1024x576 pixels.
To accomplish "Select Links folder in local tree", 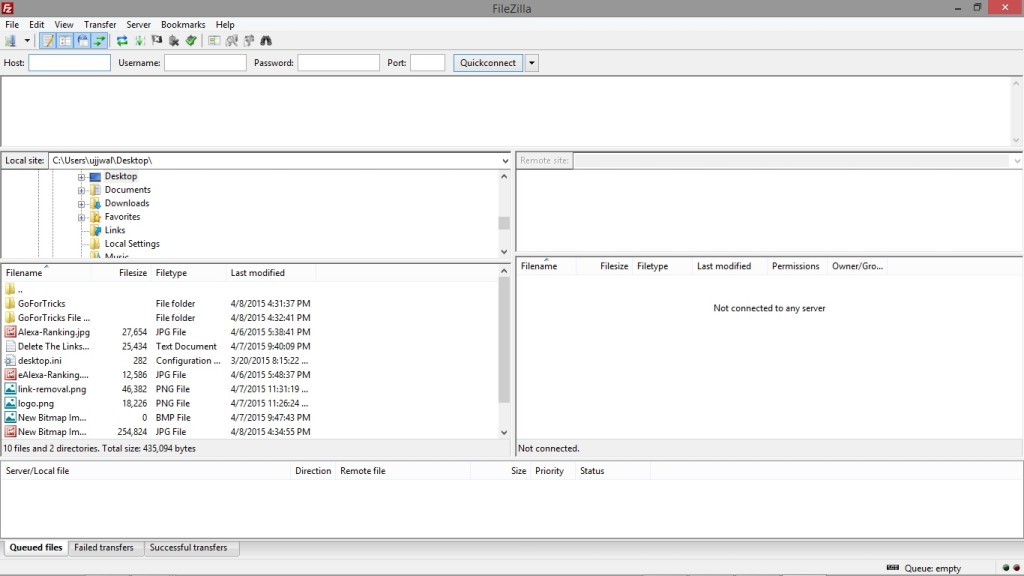I will (x=114, y=230).
